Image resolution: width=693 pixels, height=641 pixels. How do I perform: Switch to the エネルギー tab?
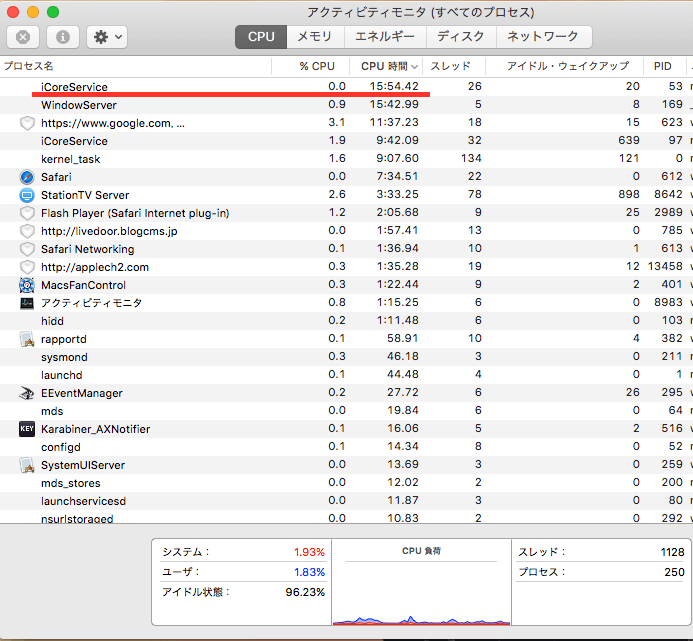(385, 37)
